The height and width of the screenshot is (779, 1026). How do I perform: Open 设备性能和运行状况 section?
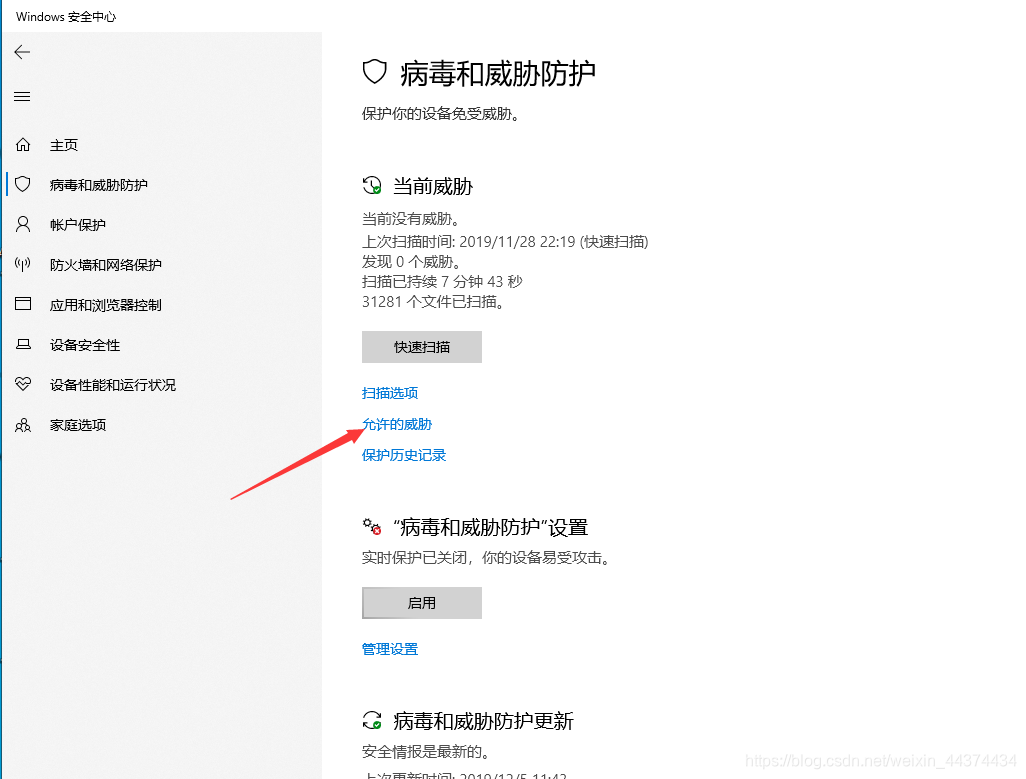coord(113,385)
